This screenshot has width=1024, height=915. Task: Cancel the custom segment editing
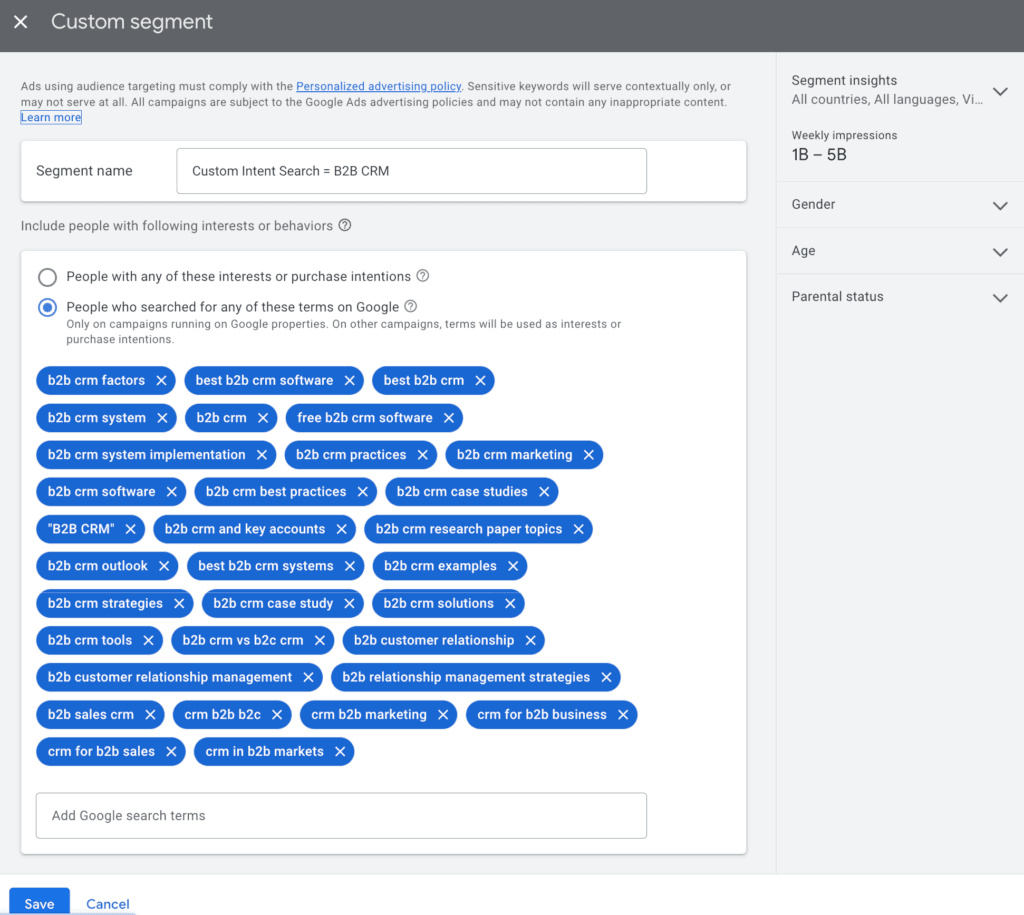(x=108, y=904)
